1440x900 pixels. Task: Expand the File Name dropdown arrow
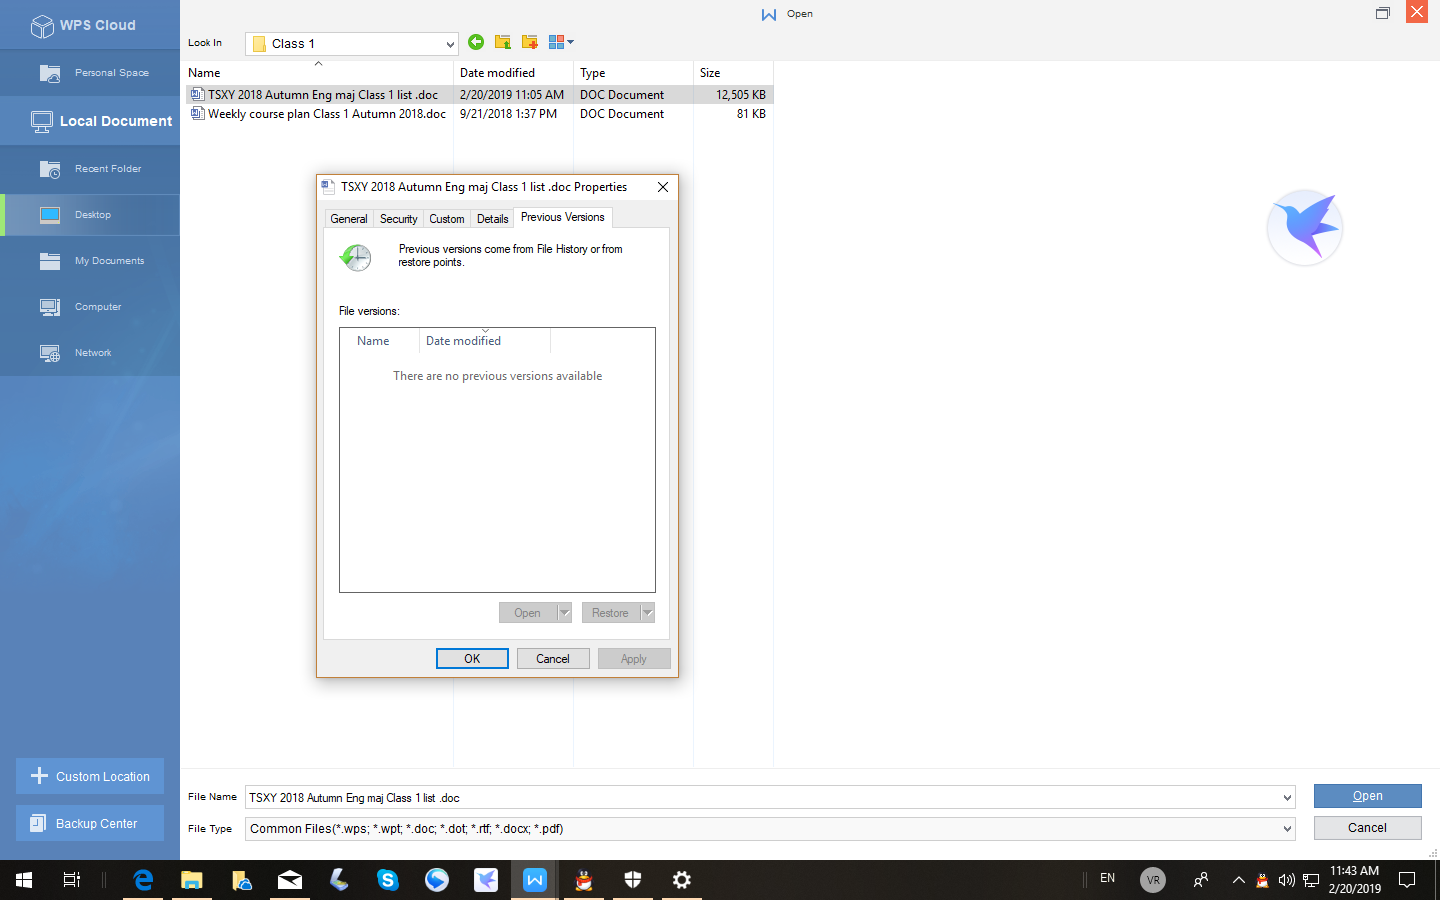[x=1287, y=798]
